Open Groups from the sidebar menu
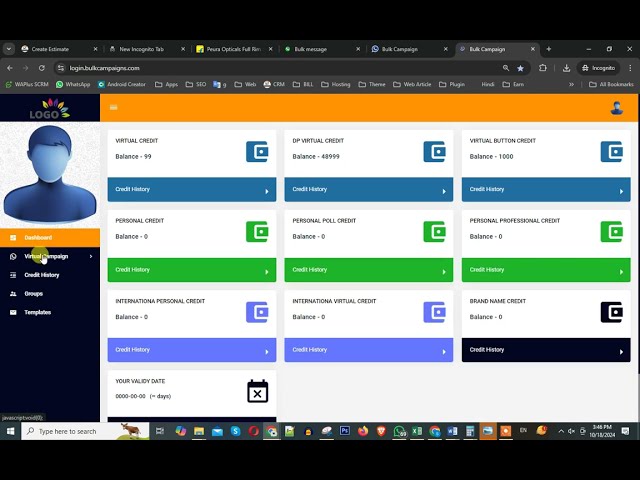The width and height of the screenshot is (640, 480). (34, 294)
